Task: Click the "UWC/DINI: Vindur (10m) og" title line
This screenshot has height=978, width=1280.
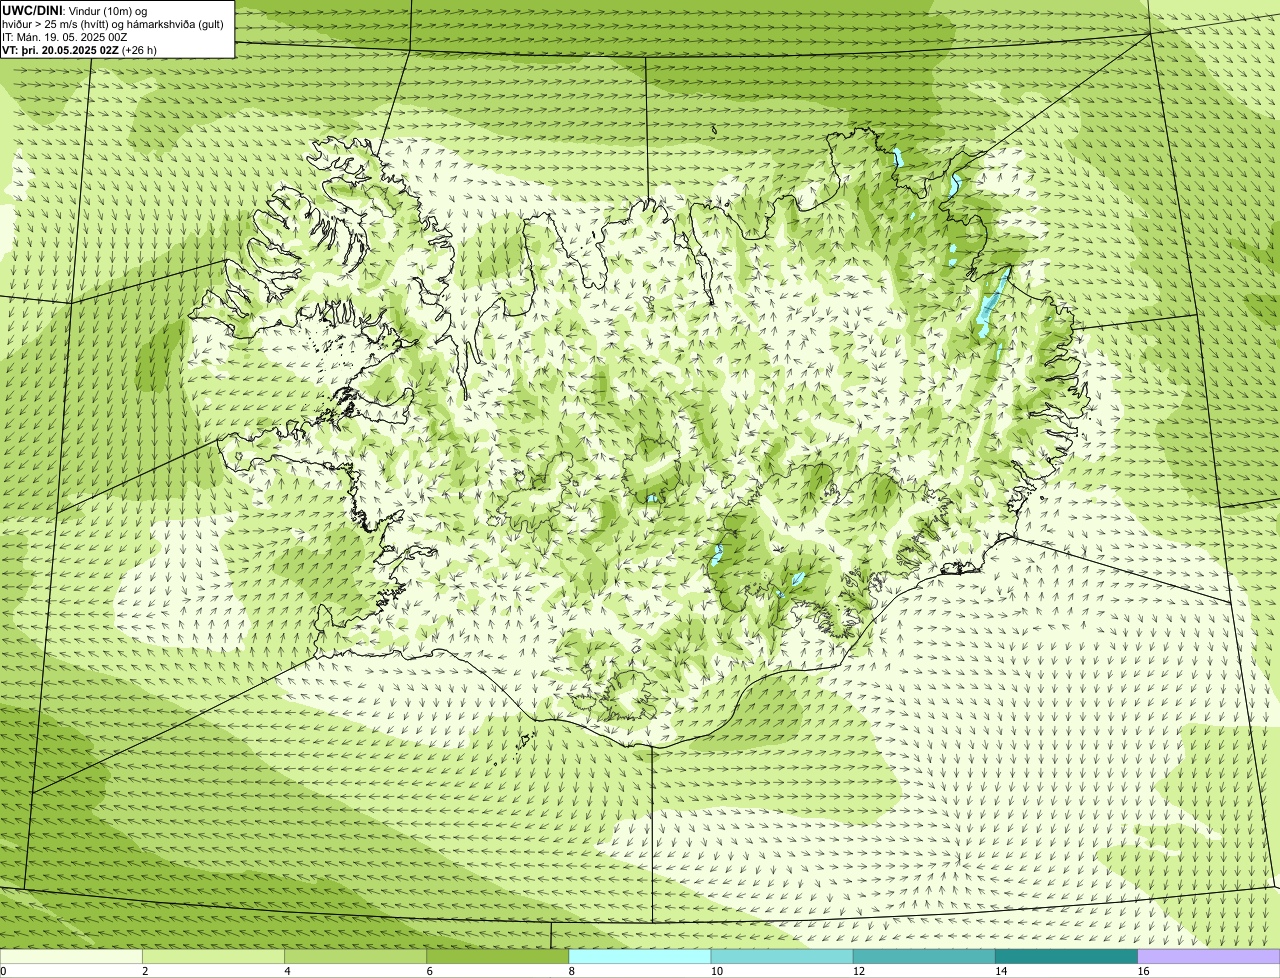Action: coord(75,10)
